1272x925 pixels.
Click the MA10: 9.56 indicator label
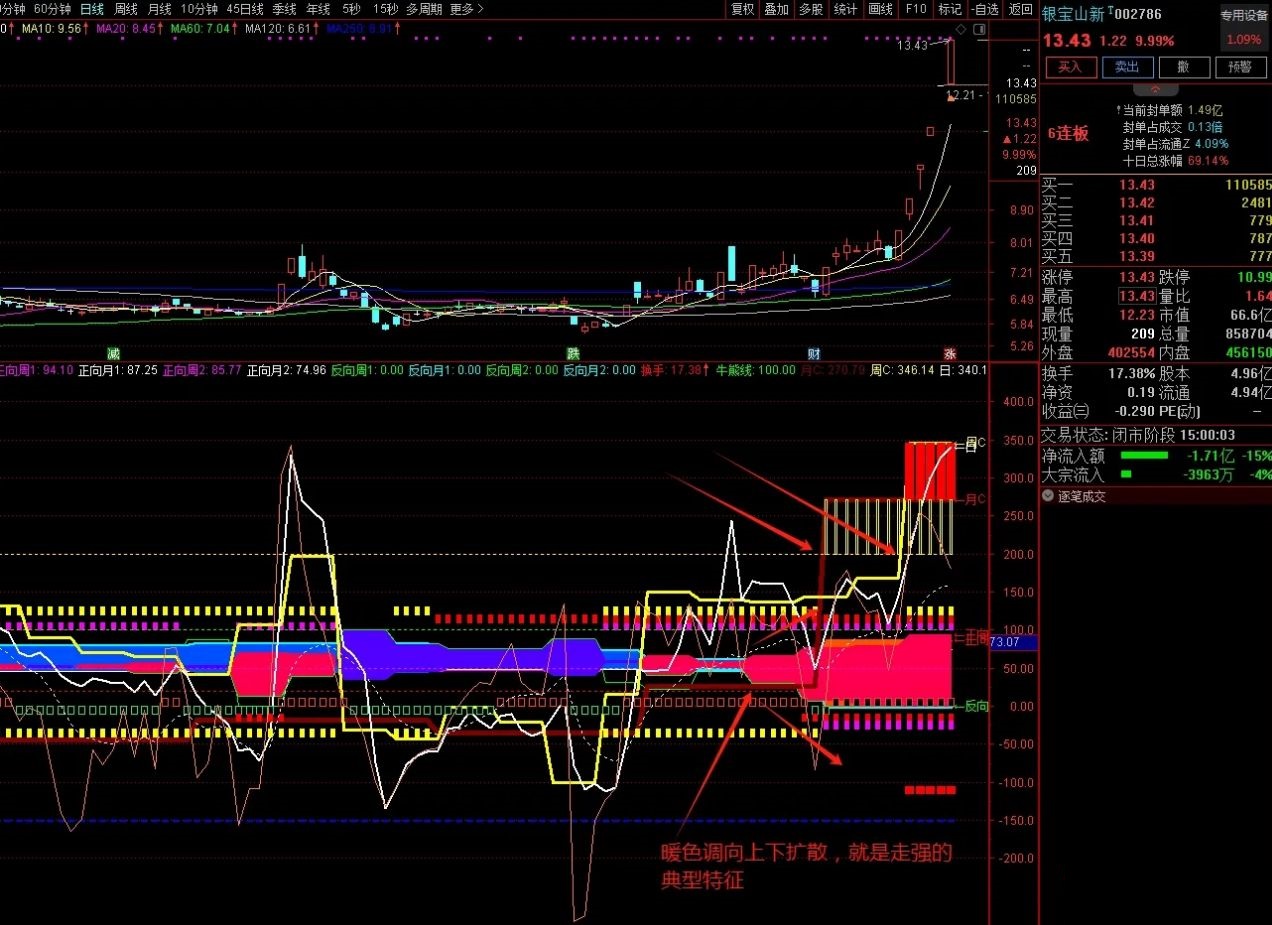52,29
